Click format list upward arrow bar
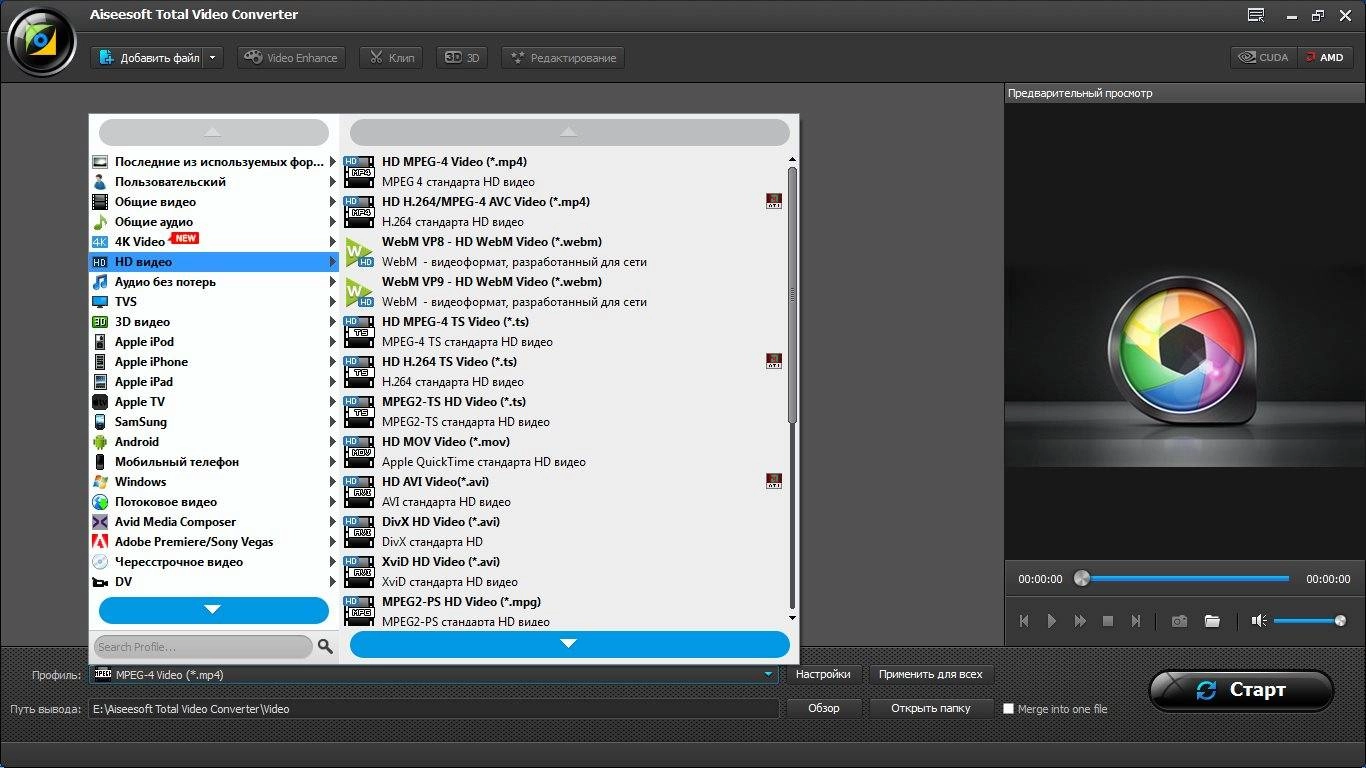This screenshot has width=1366, height=768. (569, 132)
